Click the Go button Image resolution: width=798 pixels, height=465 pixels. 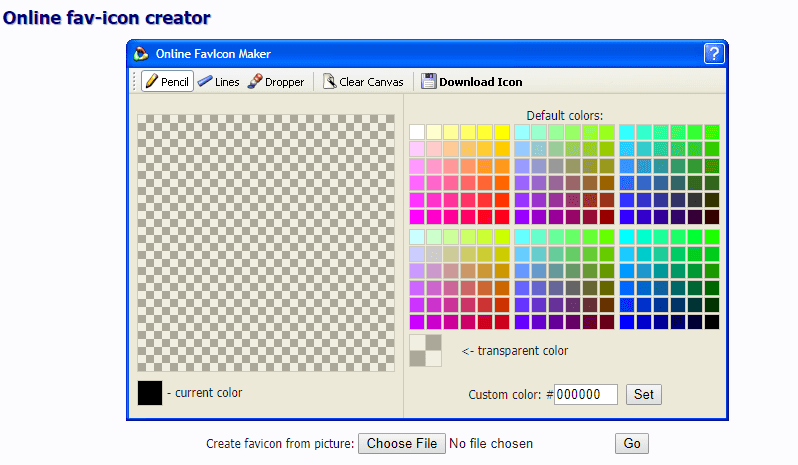click(632, 444)
